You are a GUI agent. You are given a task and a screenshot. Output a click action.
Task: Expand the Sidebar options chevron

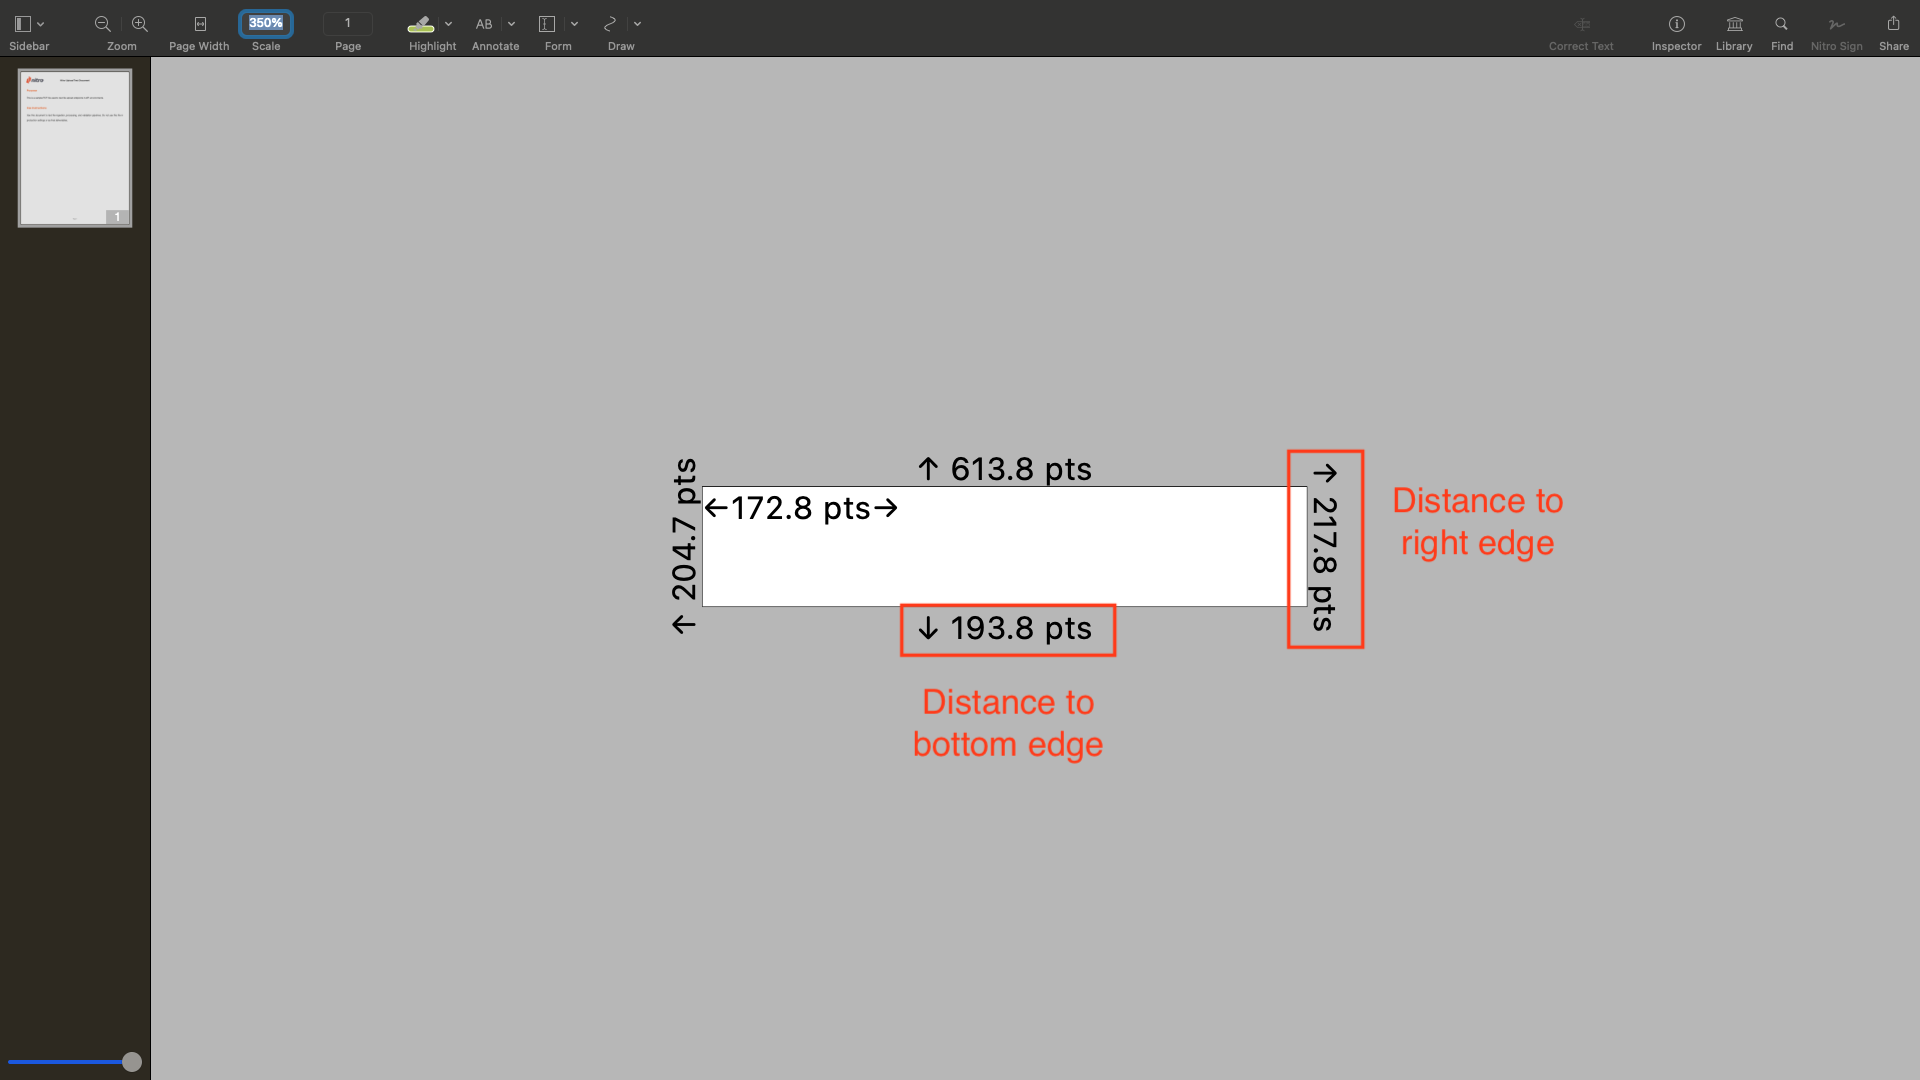(x=41, y=24)
